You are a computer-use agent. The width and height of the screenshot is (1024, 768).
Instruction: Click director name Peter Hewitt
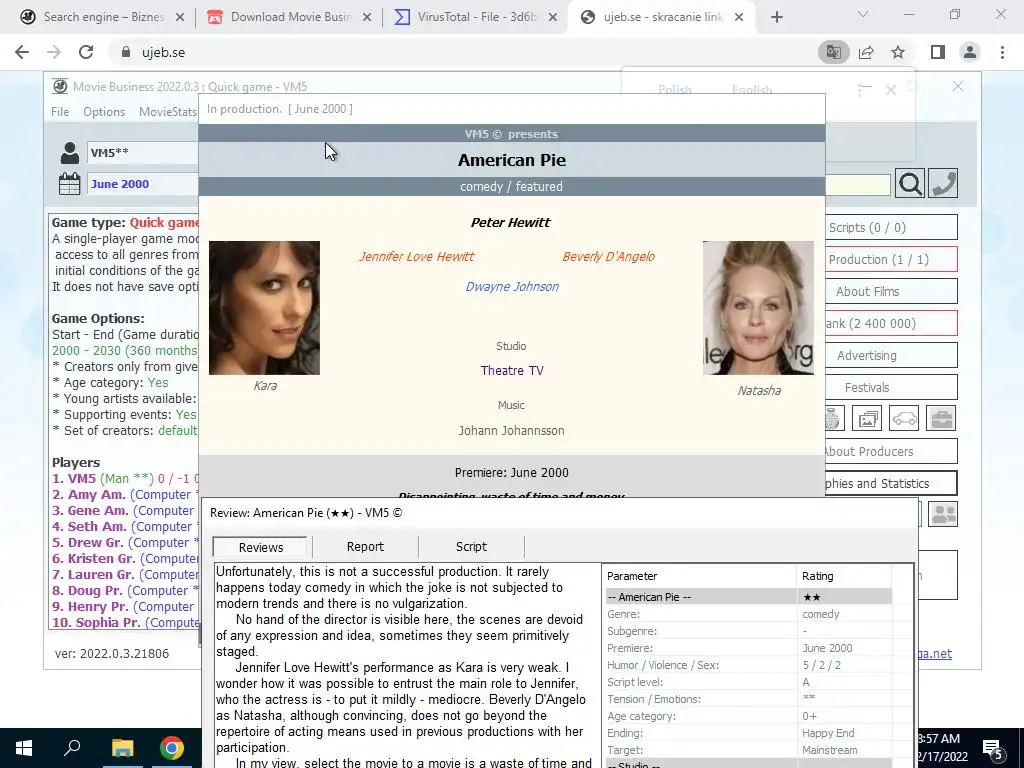(511, 222)
